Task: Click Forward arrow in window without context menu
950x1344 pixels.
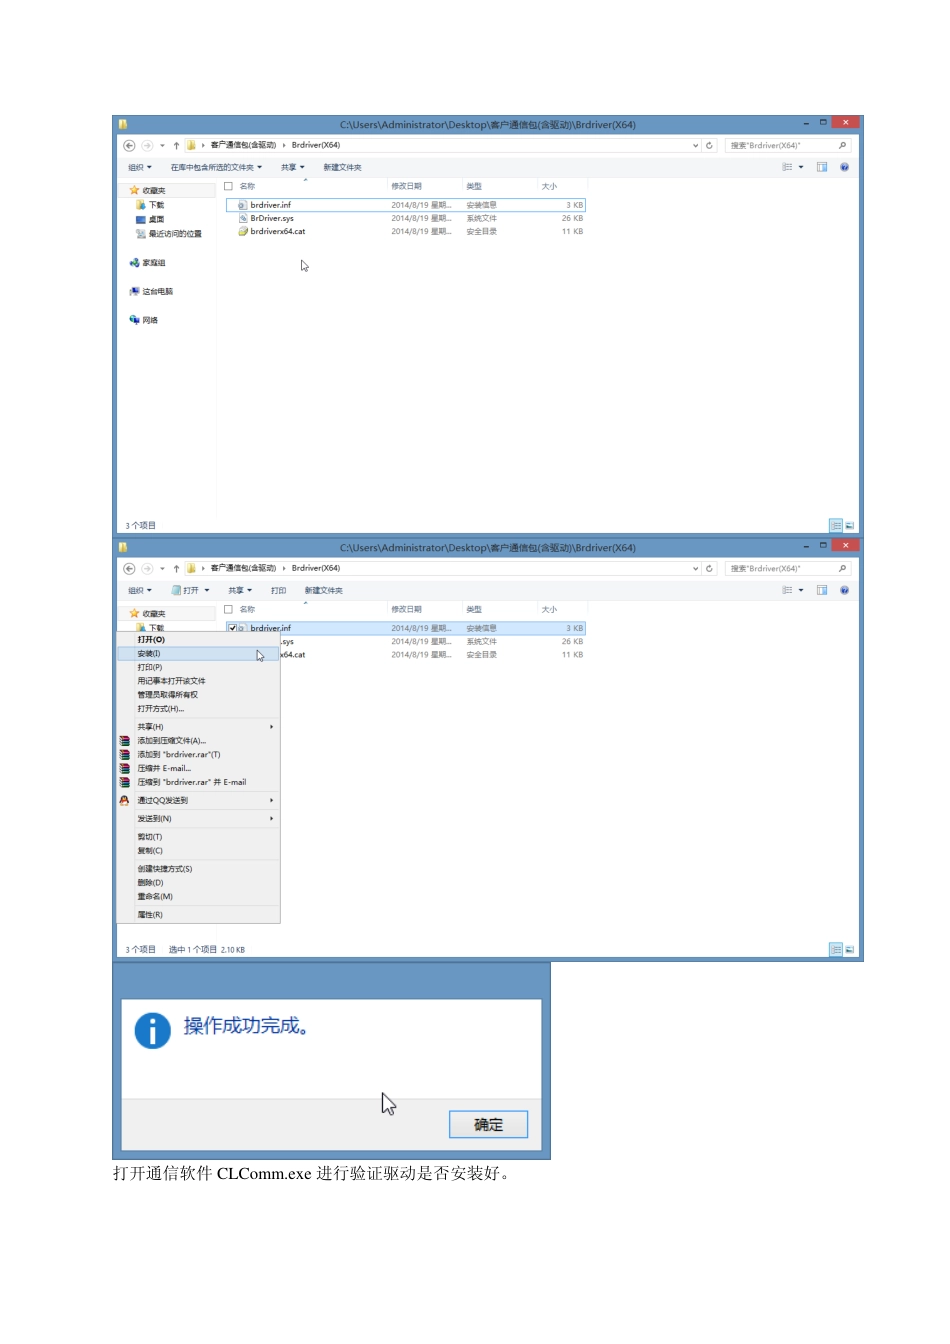Action: 147,145
